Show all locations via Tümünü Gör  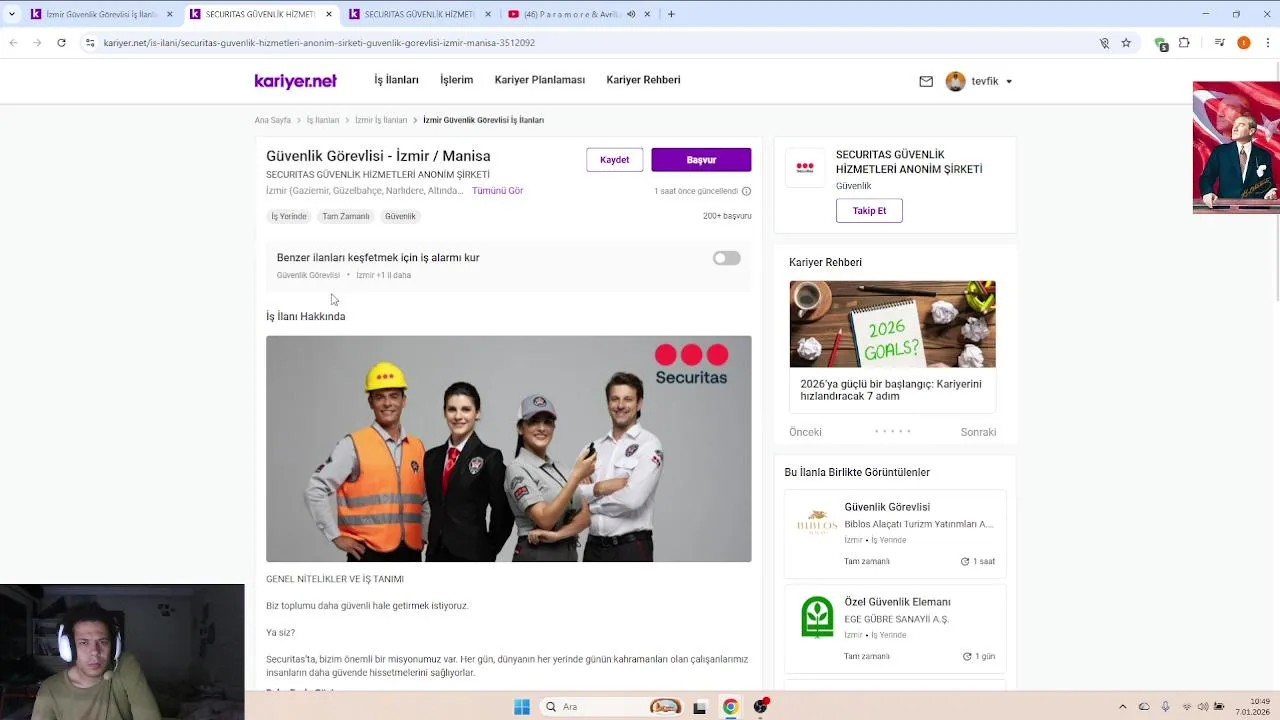(x=497, y=191)
